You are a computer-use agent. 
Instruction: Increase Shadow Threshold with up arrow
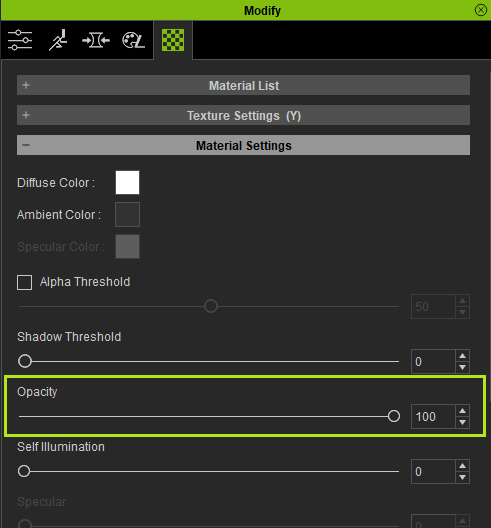[463, 356]
